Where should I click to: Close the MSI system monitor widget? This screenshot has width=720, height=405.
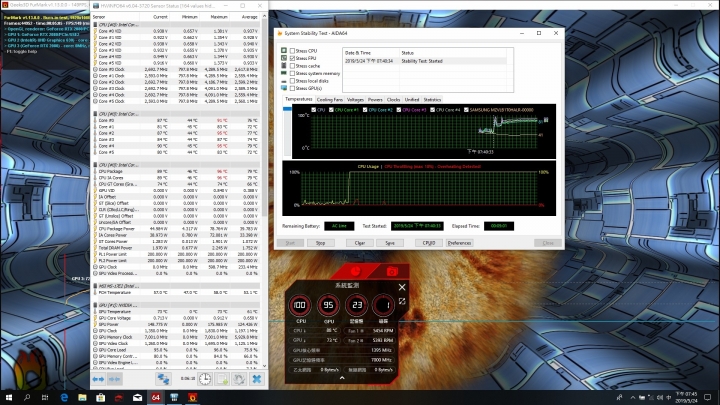pos(402,287)
